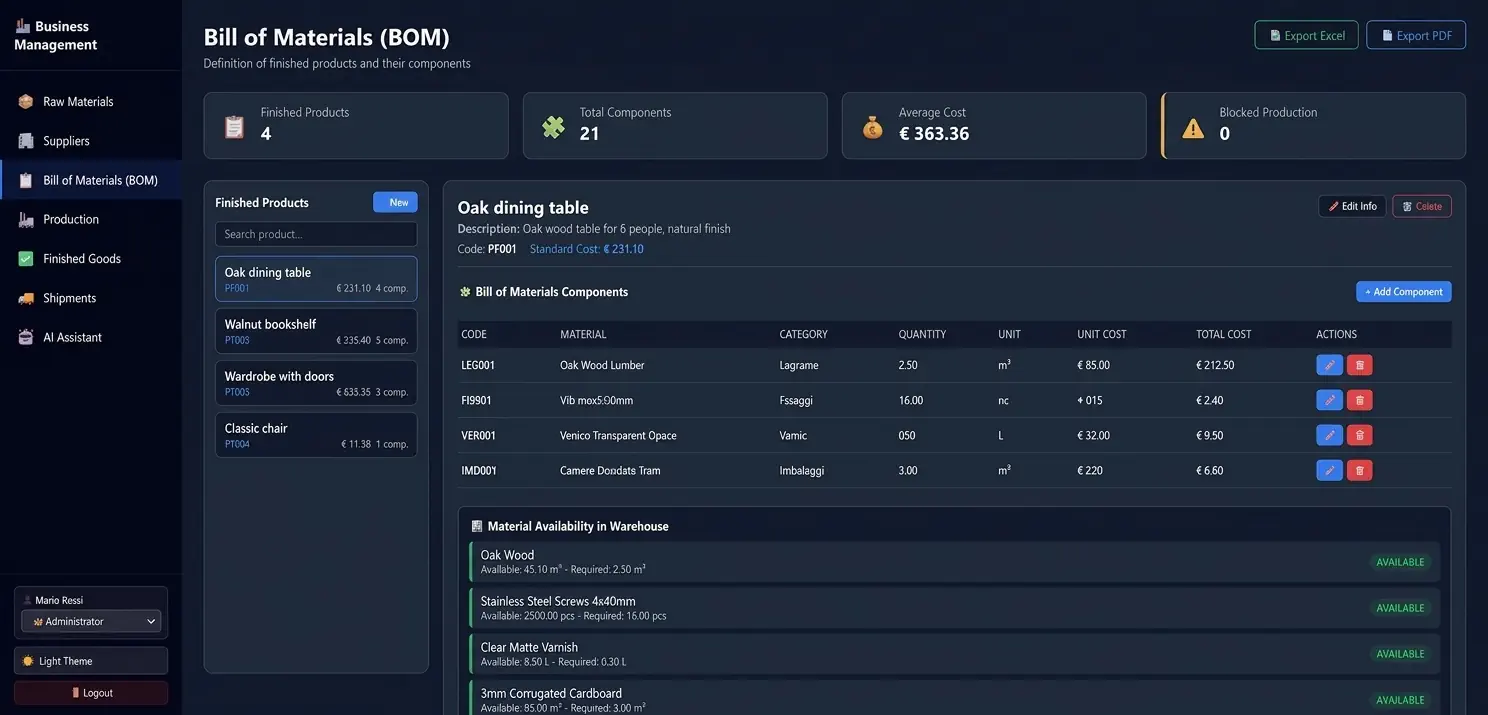Select the Classic chair product

pos(316,435)
